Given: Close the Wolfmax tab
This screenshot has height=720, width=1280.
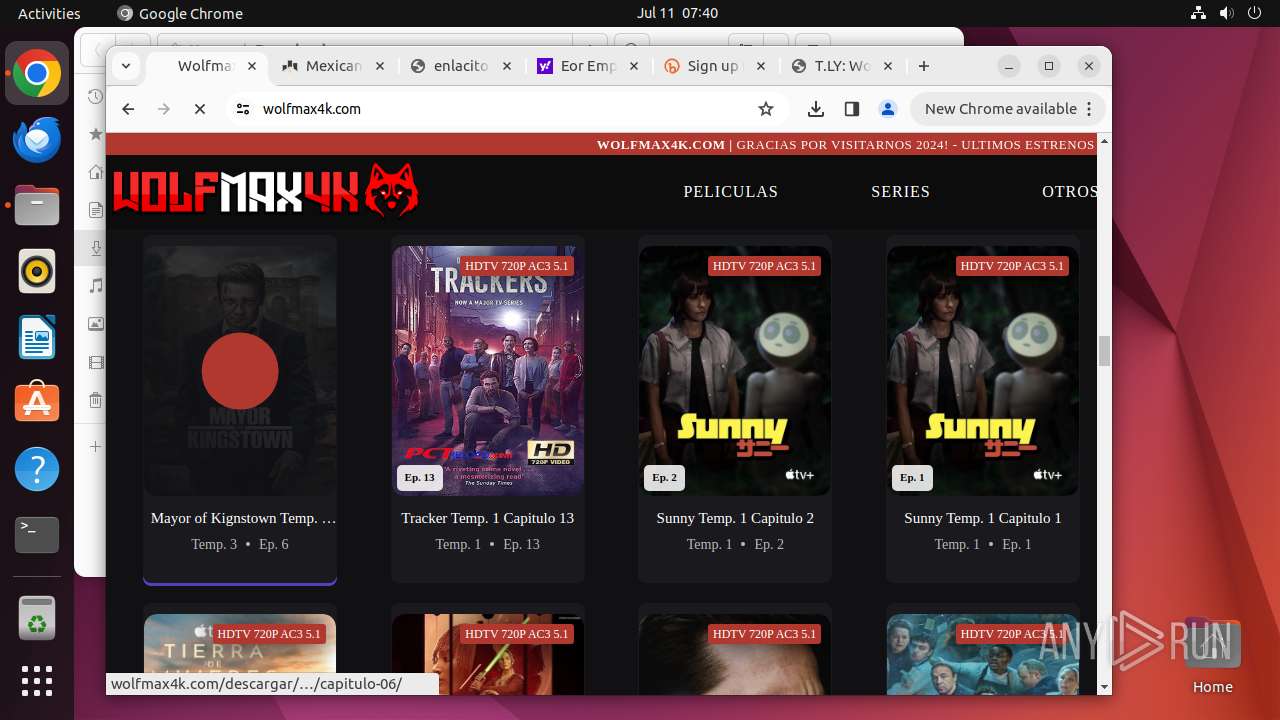Looking at the screenshot, I should click(x=252, y=66).
